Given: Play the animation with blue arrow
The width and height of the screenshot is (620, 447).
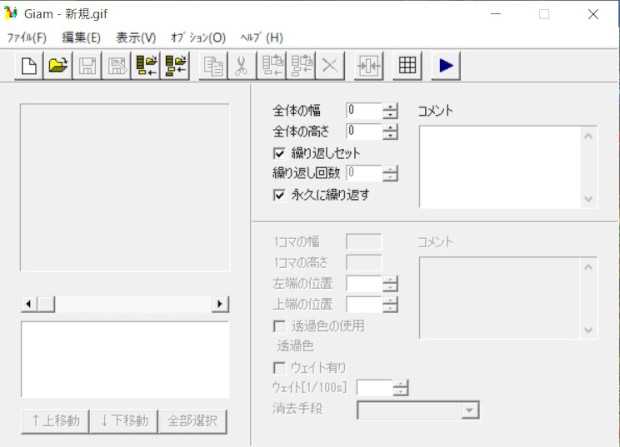Looking at the screenshot, I should (x=446, y=66).
